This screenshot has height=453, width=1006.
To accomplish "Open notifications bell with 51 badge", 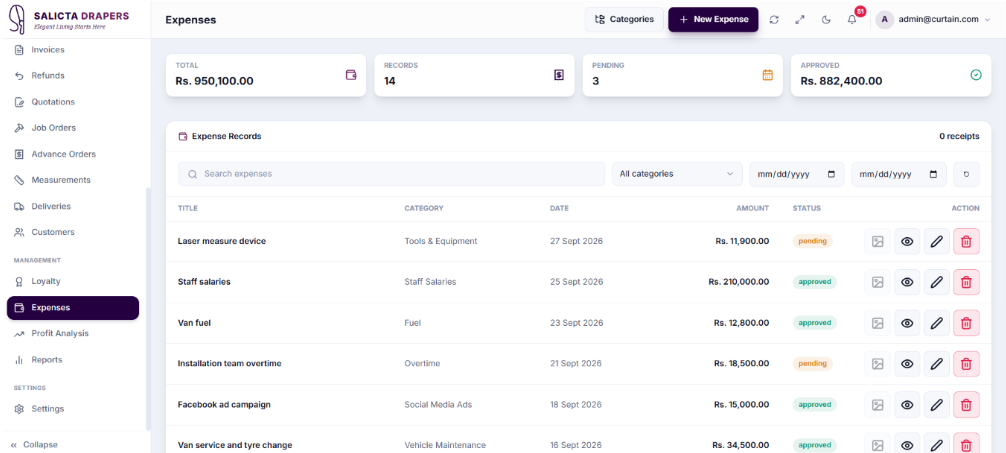I will [853, 19].
